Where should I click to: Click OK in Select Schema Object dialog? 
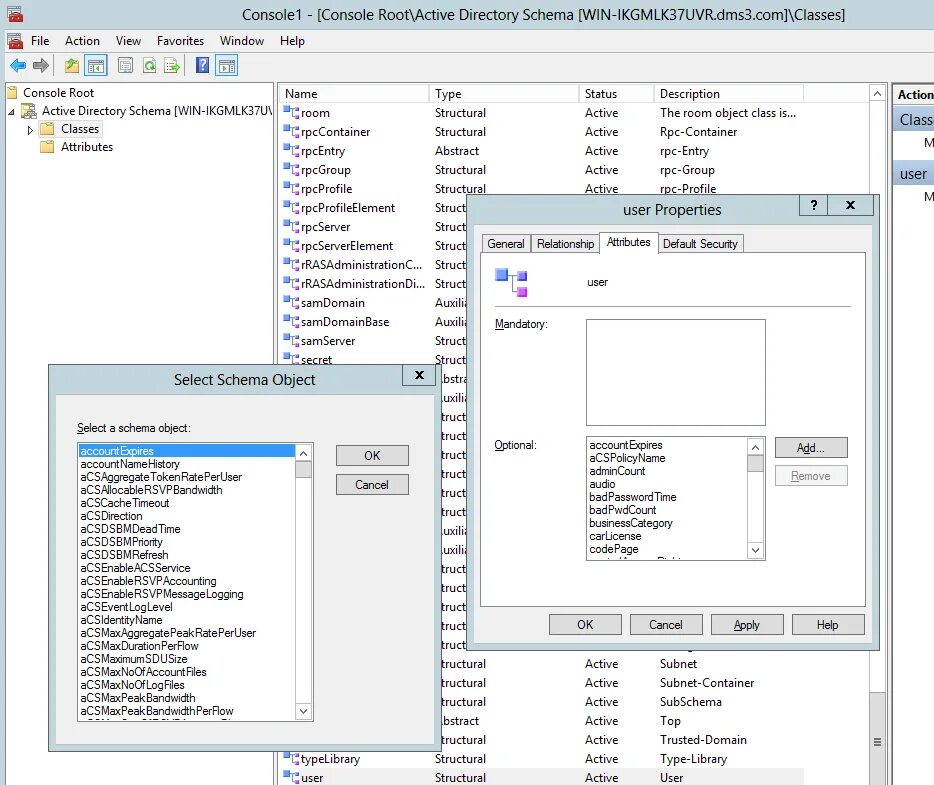tap(372, 456)
